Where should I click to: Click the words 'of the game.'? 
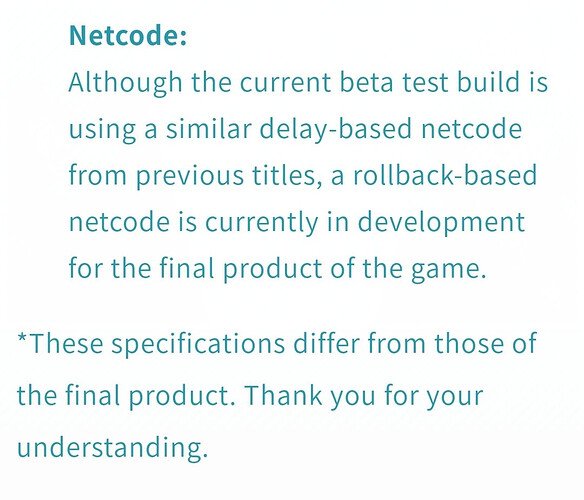(x=408, y=269)
